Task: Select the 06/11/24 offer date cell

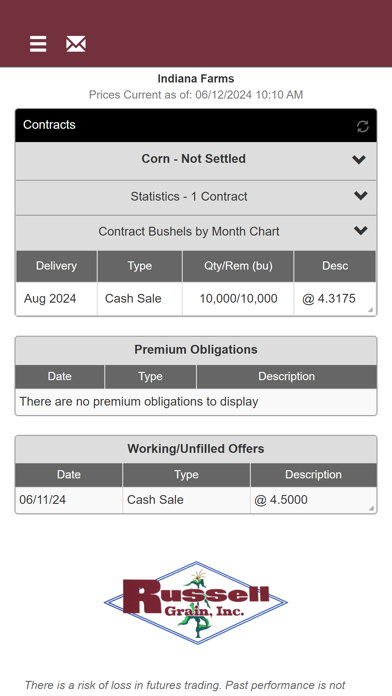Action: 69,500
